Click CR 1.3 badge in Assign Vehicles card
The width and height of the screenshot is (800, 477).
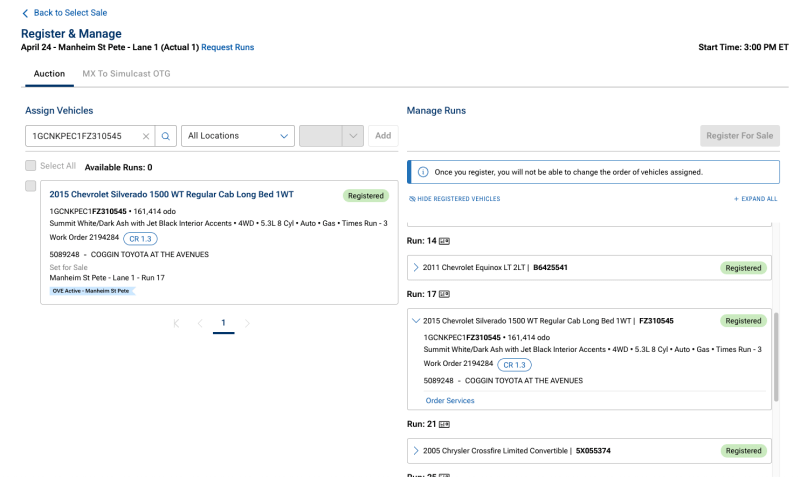140,239
